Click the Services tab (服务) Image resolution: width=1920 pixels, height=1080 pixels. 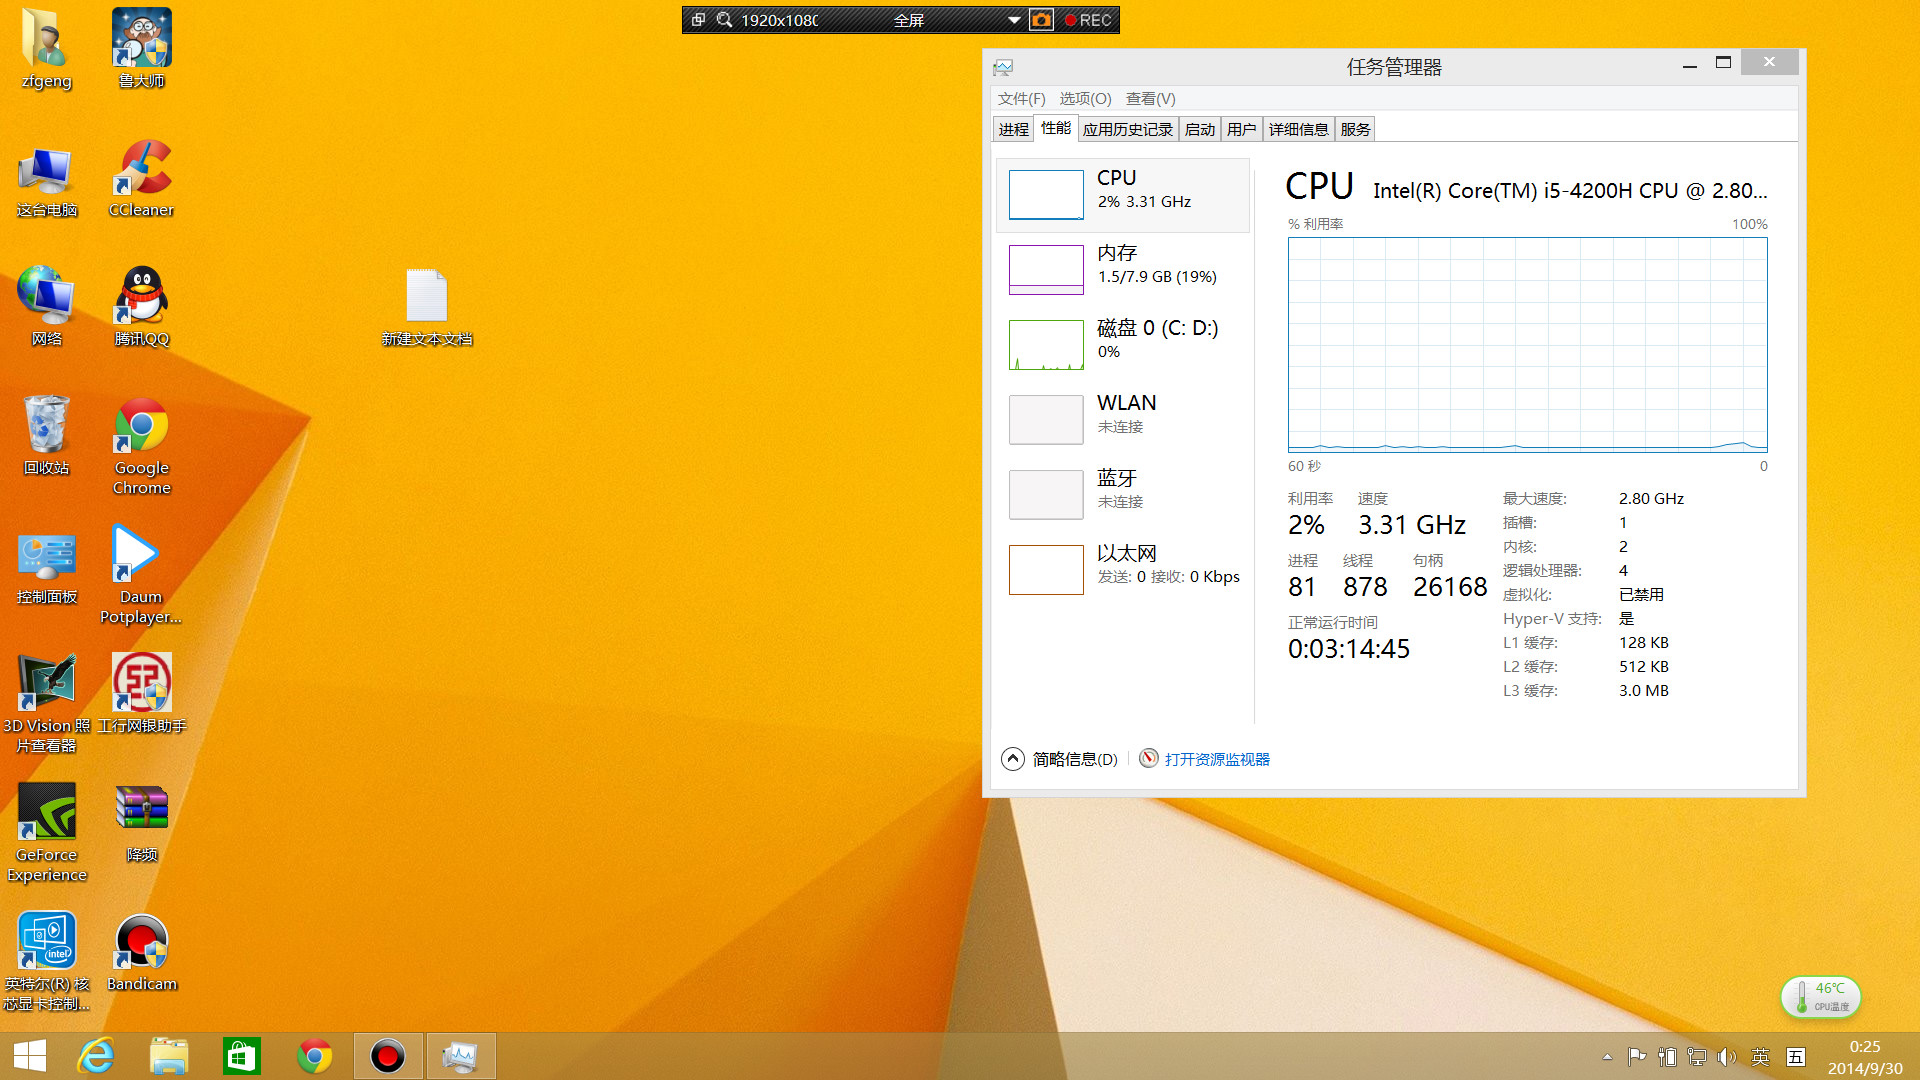coord(1355,129)
